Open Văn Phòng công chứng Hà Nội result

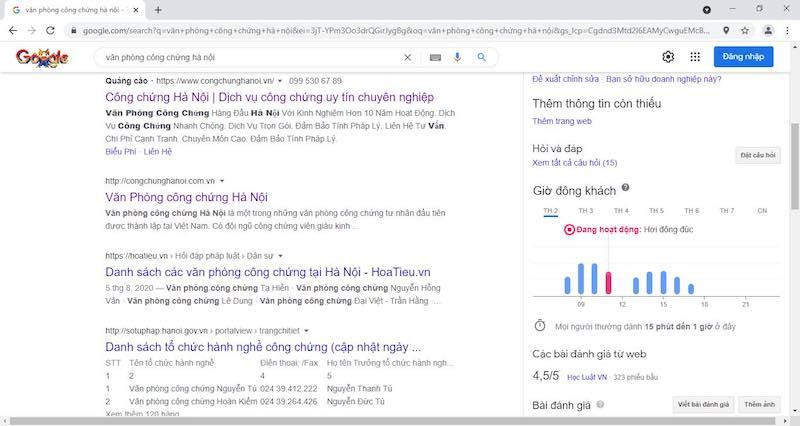point(186,197)
